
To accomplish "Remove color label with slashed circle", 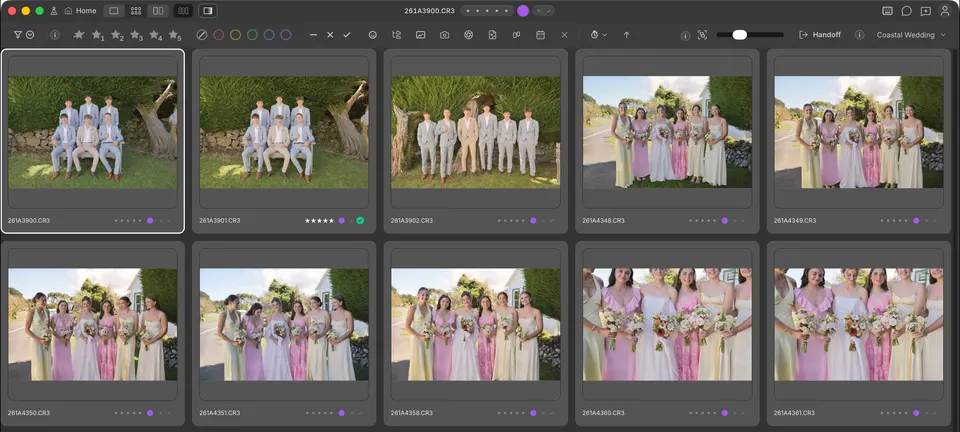I will (x=201, y=35).
